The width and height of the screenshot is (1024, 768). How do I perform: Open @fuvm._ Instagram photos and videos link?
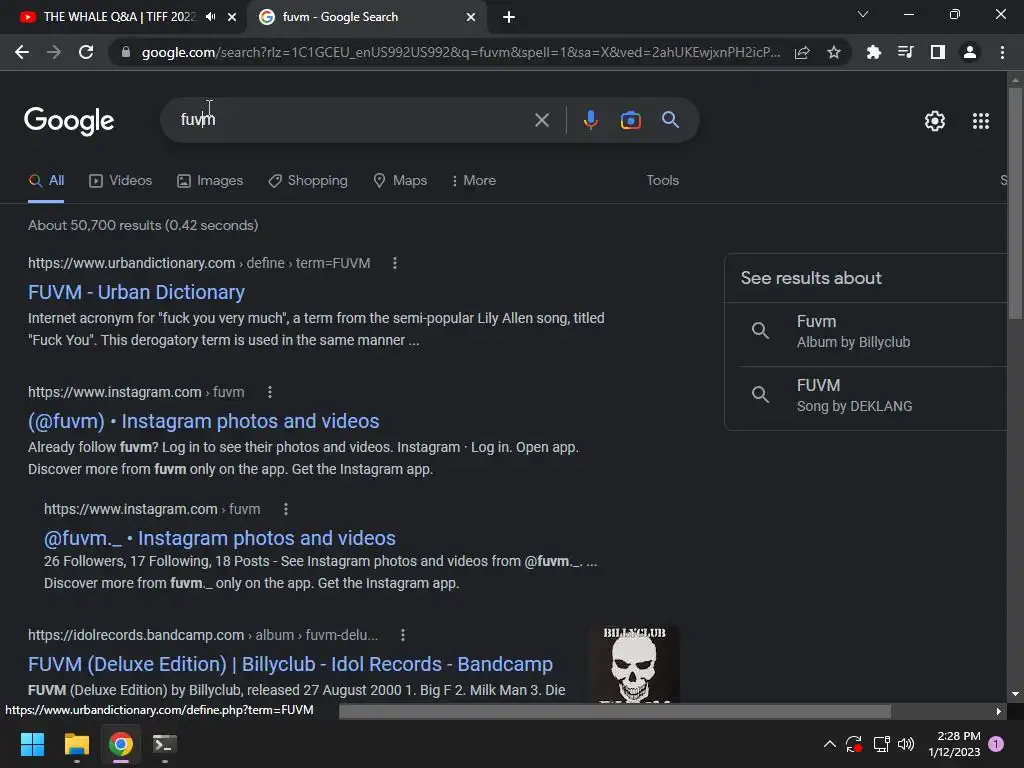click(219, 538)
